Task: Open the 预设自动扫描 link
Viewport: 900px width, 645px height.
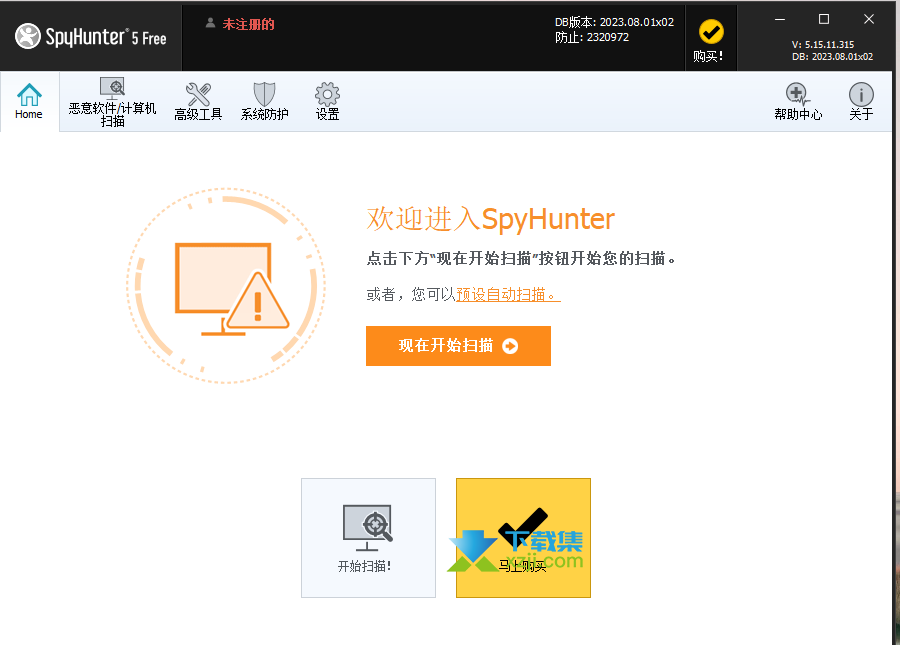Action: (508, 294)
